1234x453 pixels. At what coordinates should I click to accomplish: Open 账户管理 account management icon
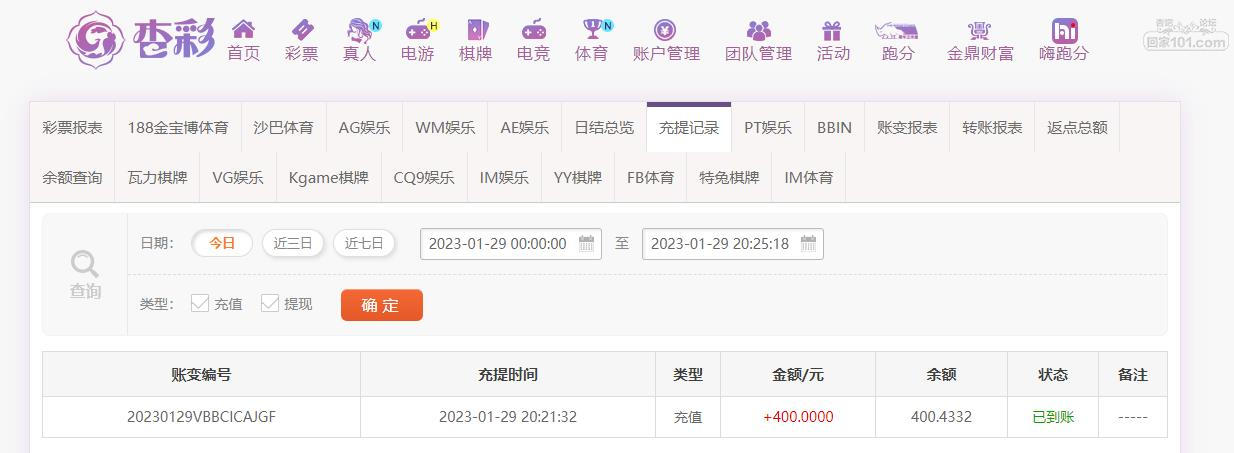click(665, 30)
